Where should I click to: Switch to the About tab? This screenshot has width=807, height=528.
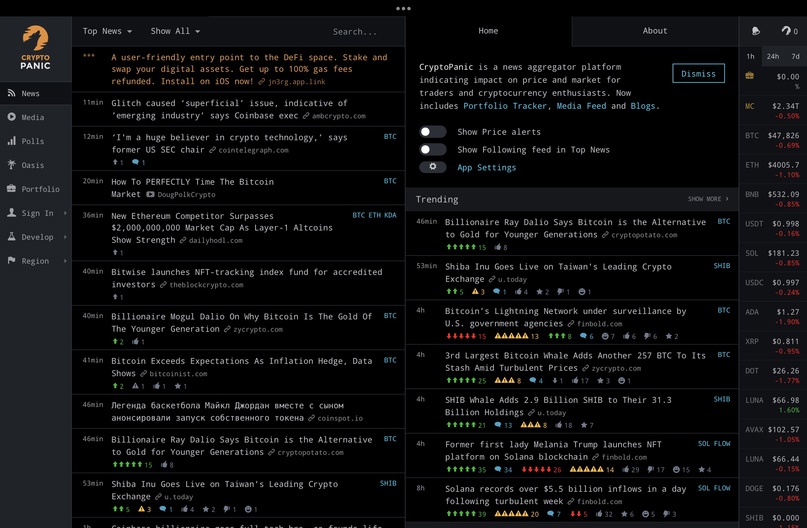tap(655, 31)
